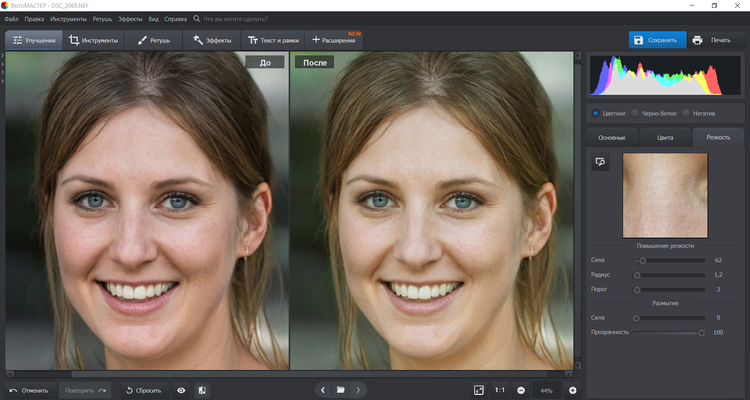Click fit-to-screen zoom icon
This screenshot has width=750, height=400.
tap(479, 389)
